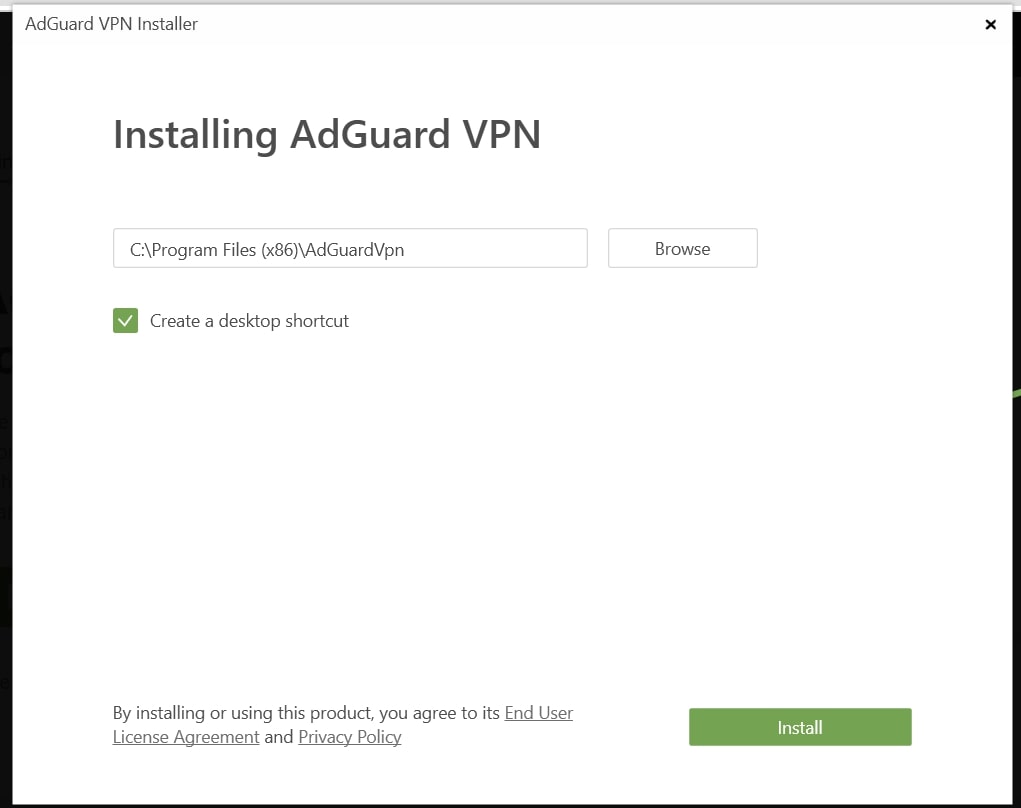Click the "Installing AdGuard VPN" heading
The height and width of the screenshot is (808, 1021).
326,134
